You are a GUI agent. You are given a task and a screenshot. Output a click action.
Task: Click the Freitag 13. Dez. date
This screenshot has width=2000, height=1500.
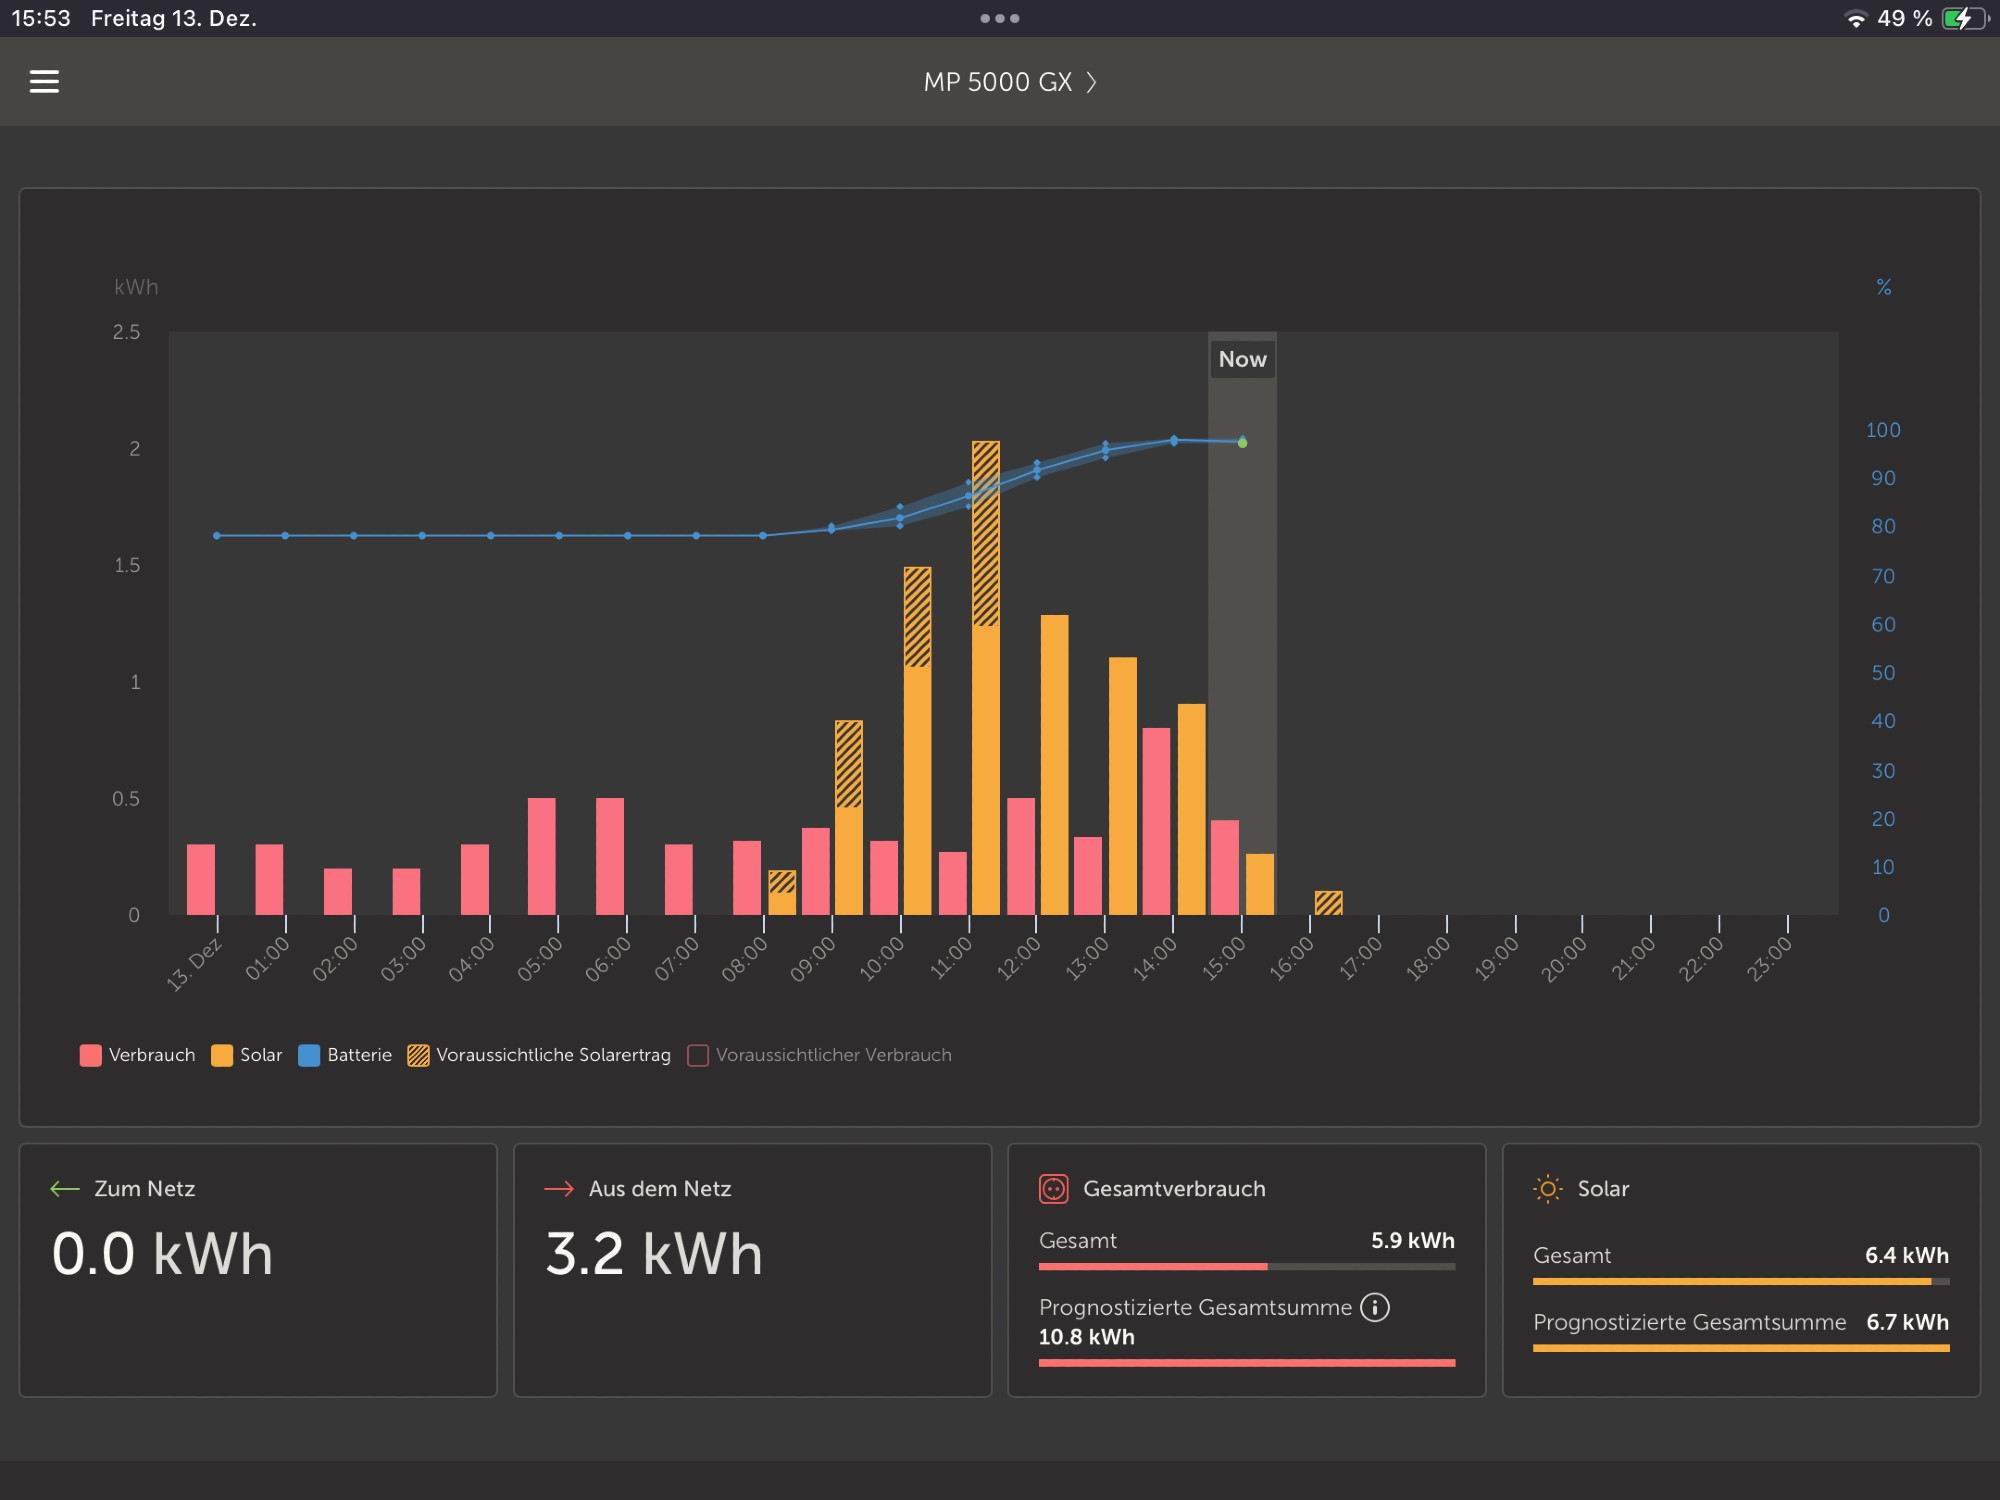(174, 18)
